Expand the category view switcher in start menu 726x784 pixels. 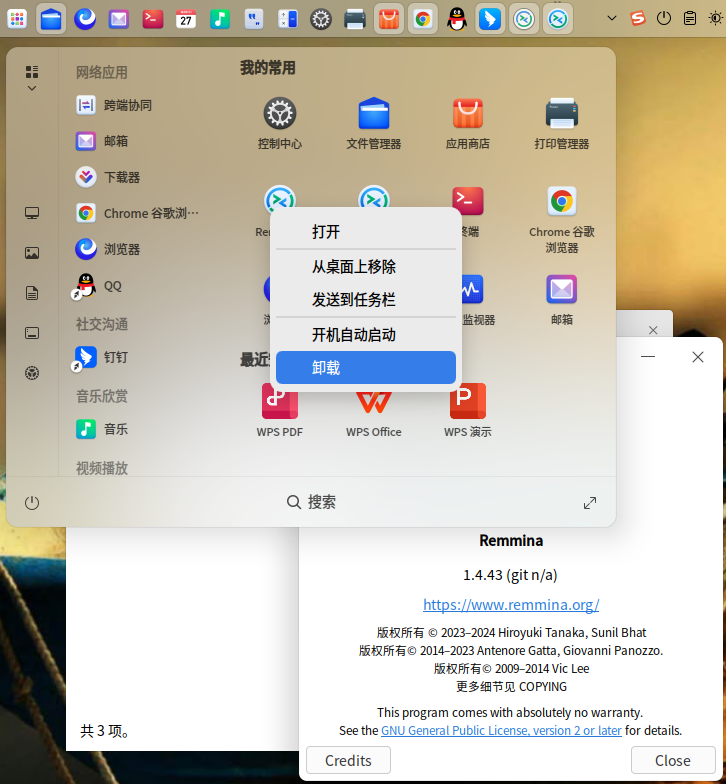tap(32, 78)
